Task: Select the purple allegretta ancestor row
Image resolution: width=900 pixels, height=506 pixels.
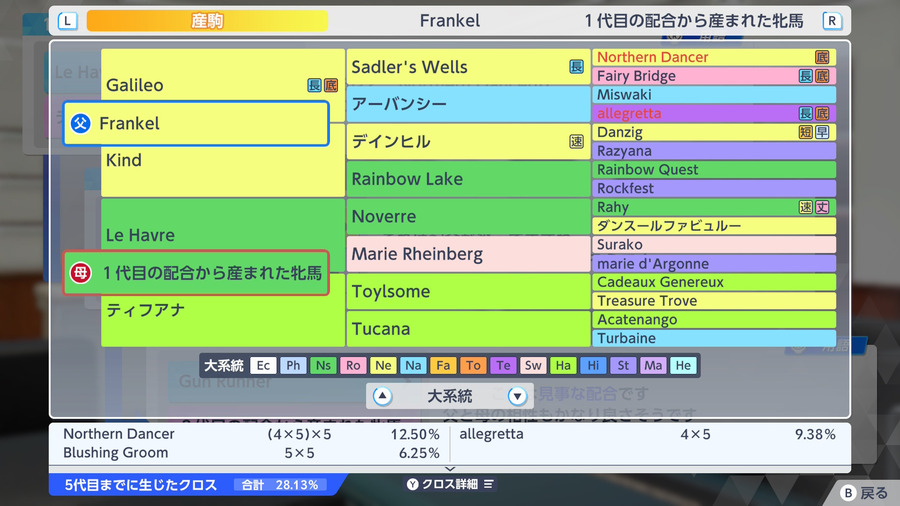Action: pos(714,114)
